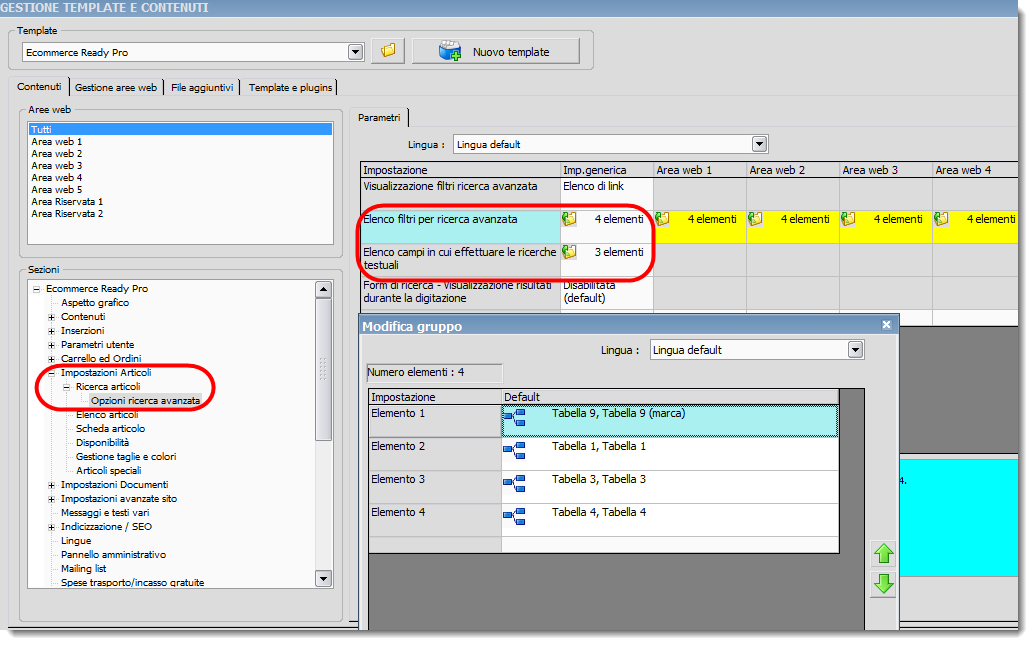Select Gestione taglie e colori item
The image size is (1033, 645).
pos(126,457)
